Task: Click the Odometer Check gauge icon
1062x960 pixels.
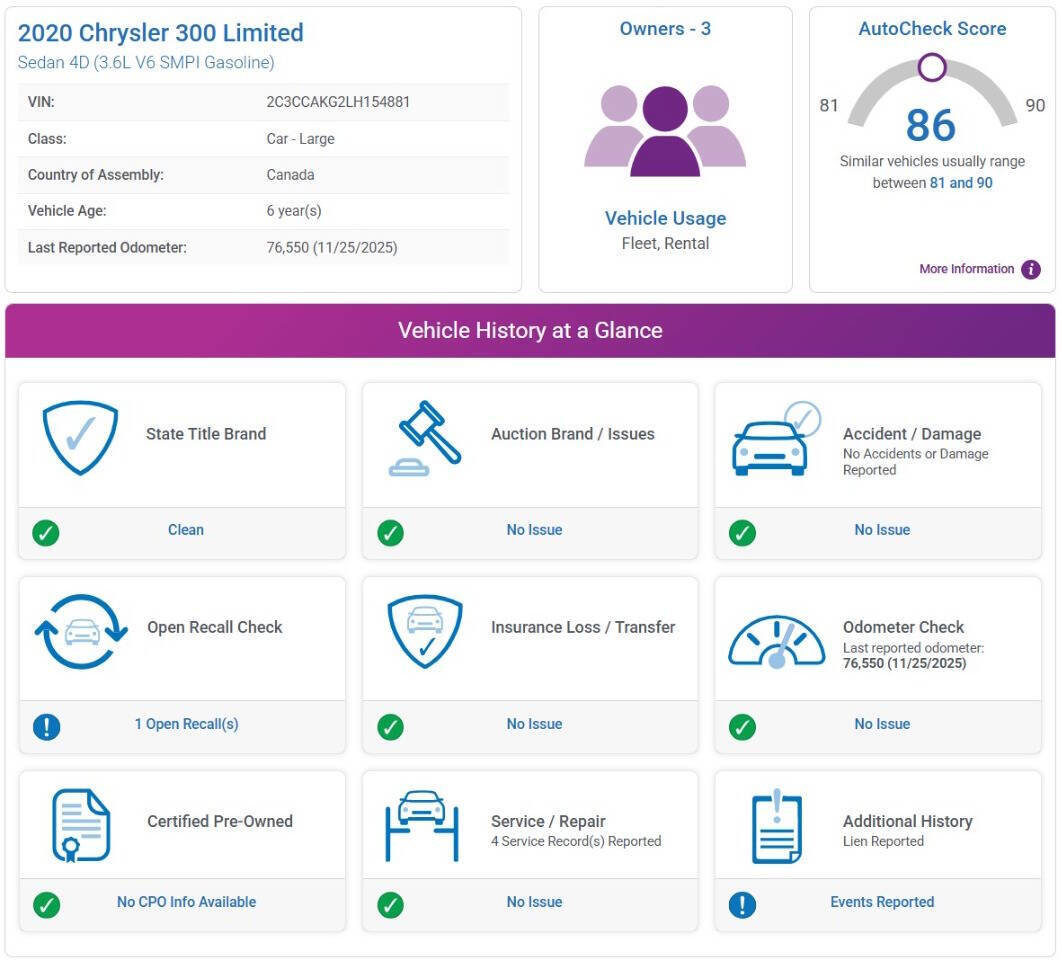Action: [x=776, y=641]
